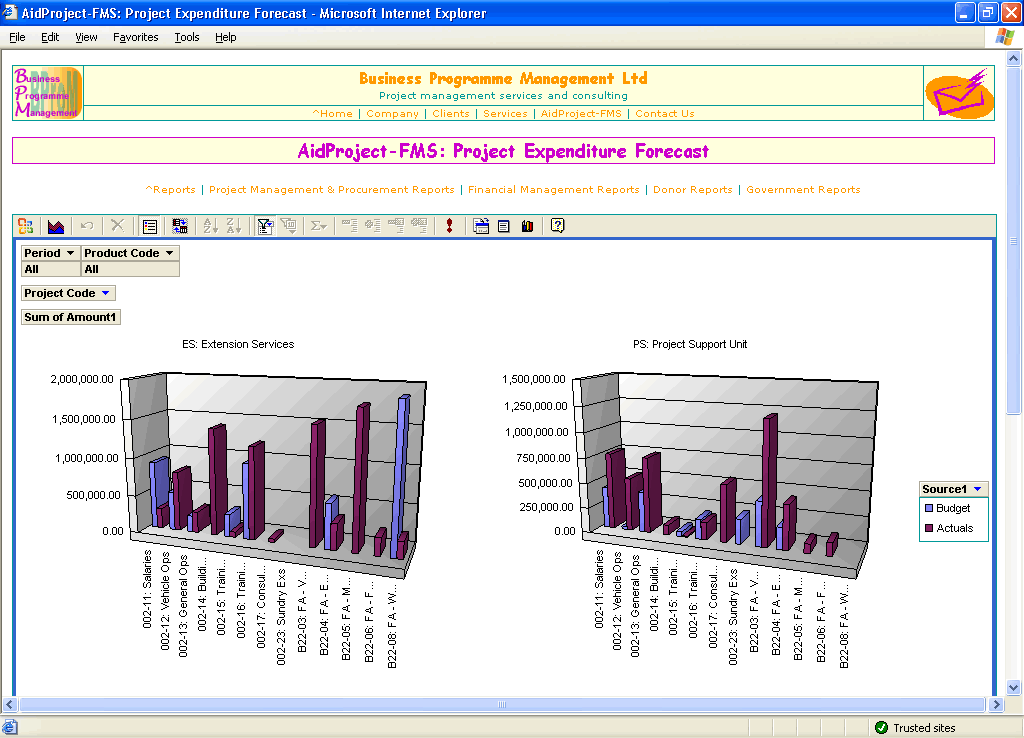Click the 'ES: Extension Services' chart title
1024x738 pixels.
(x=238, y=344)
